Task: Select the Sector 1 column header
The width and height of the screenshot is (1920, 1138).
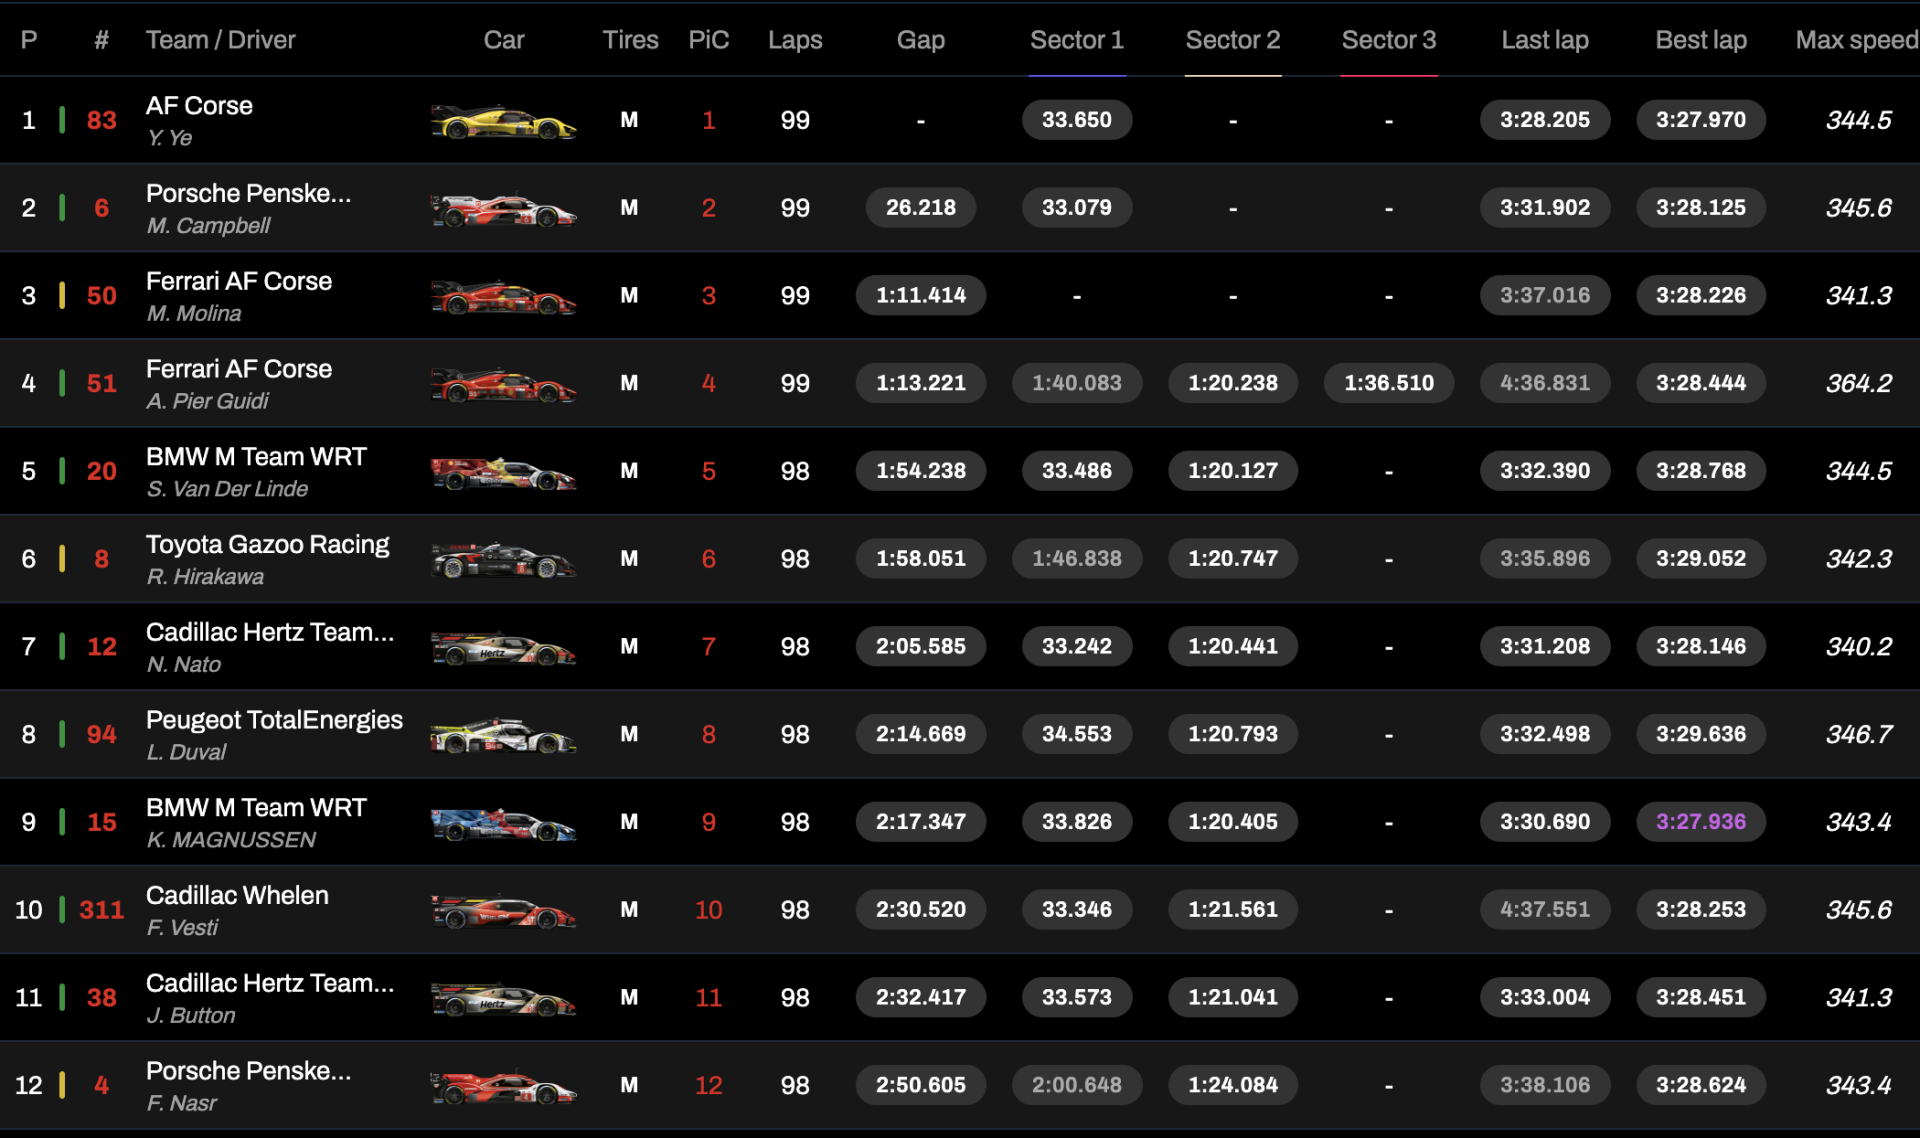Action: coord(1076,40)
